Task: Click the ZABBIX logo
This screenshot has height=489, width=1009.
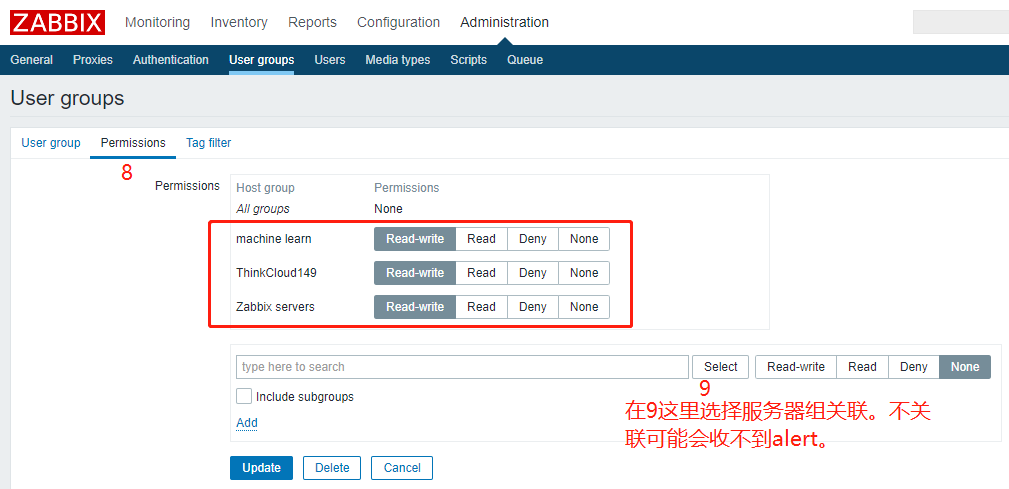Action: pyautogui.click(x=57, y=23)
